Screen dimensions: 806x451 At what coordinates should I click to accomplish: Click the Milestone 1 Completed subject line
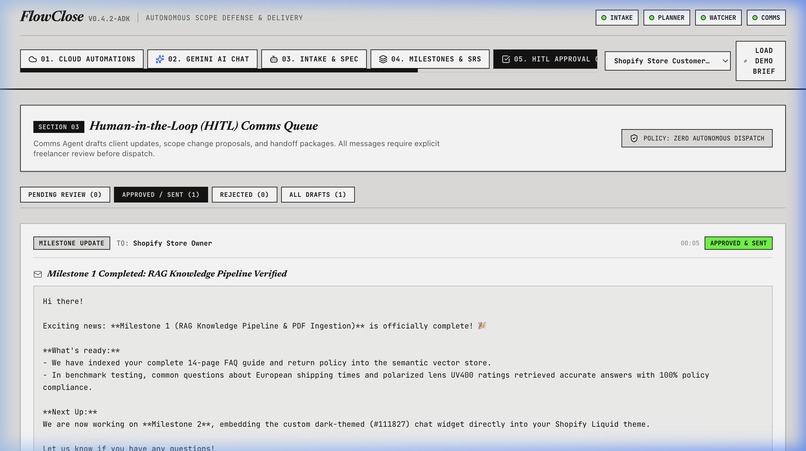click(x=167, y=274)
